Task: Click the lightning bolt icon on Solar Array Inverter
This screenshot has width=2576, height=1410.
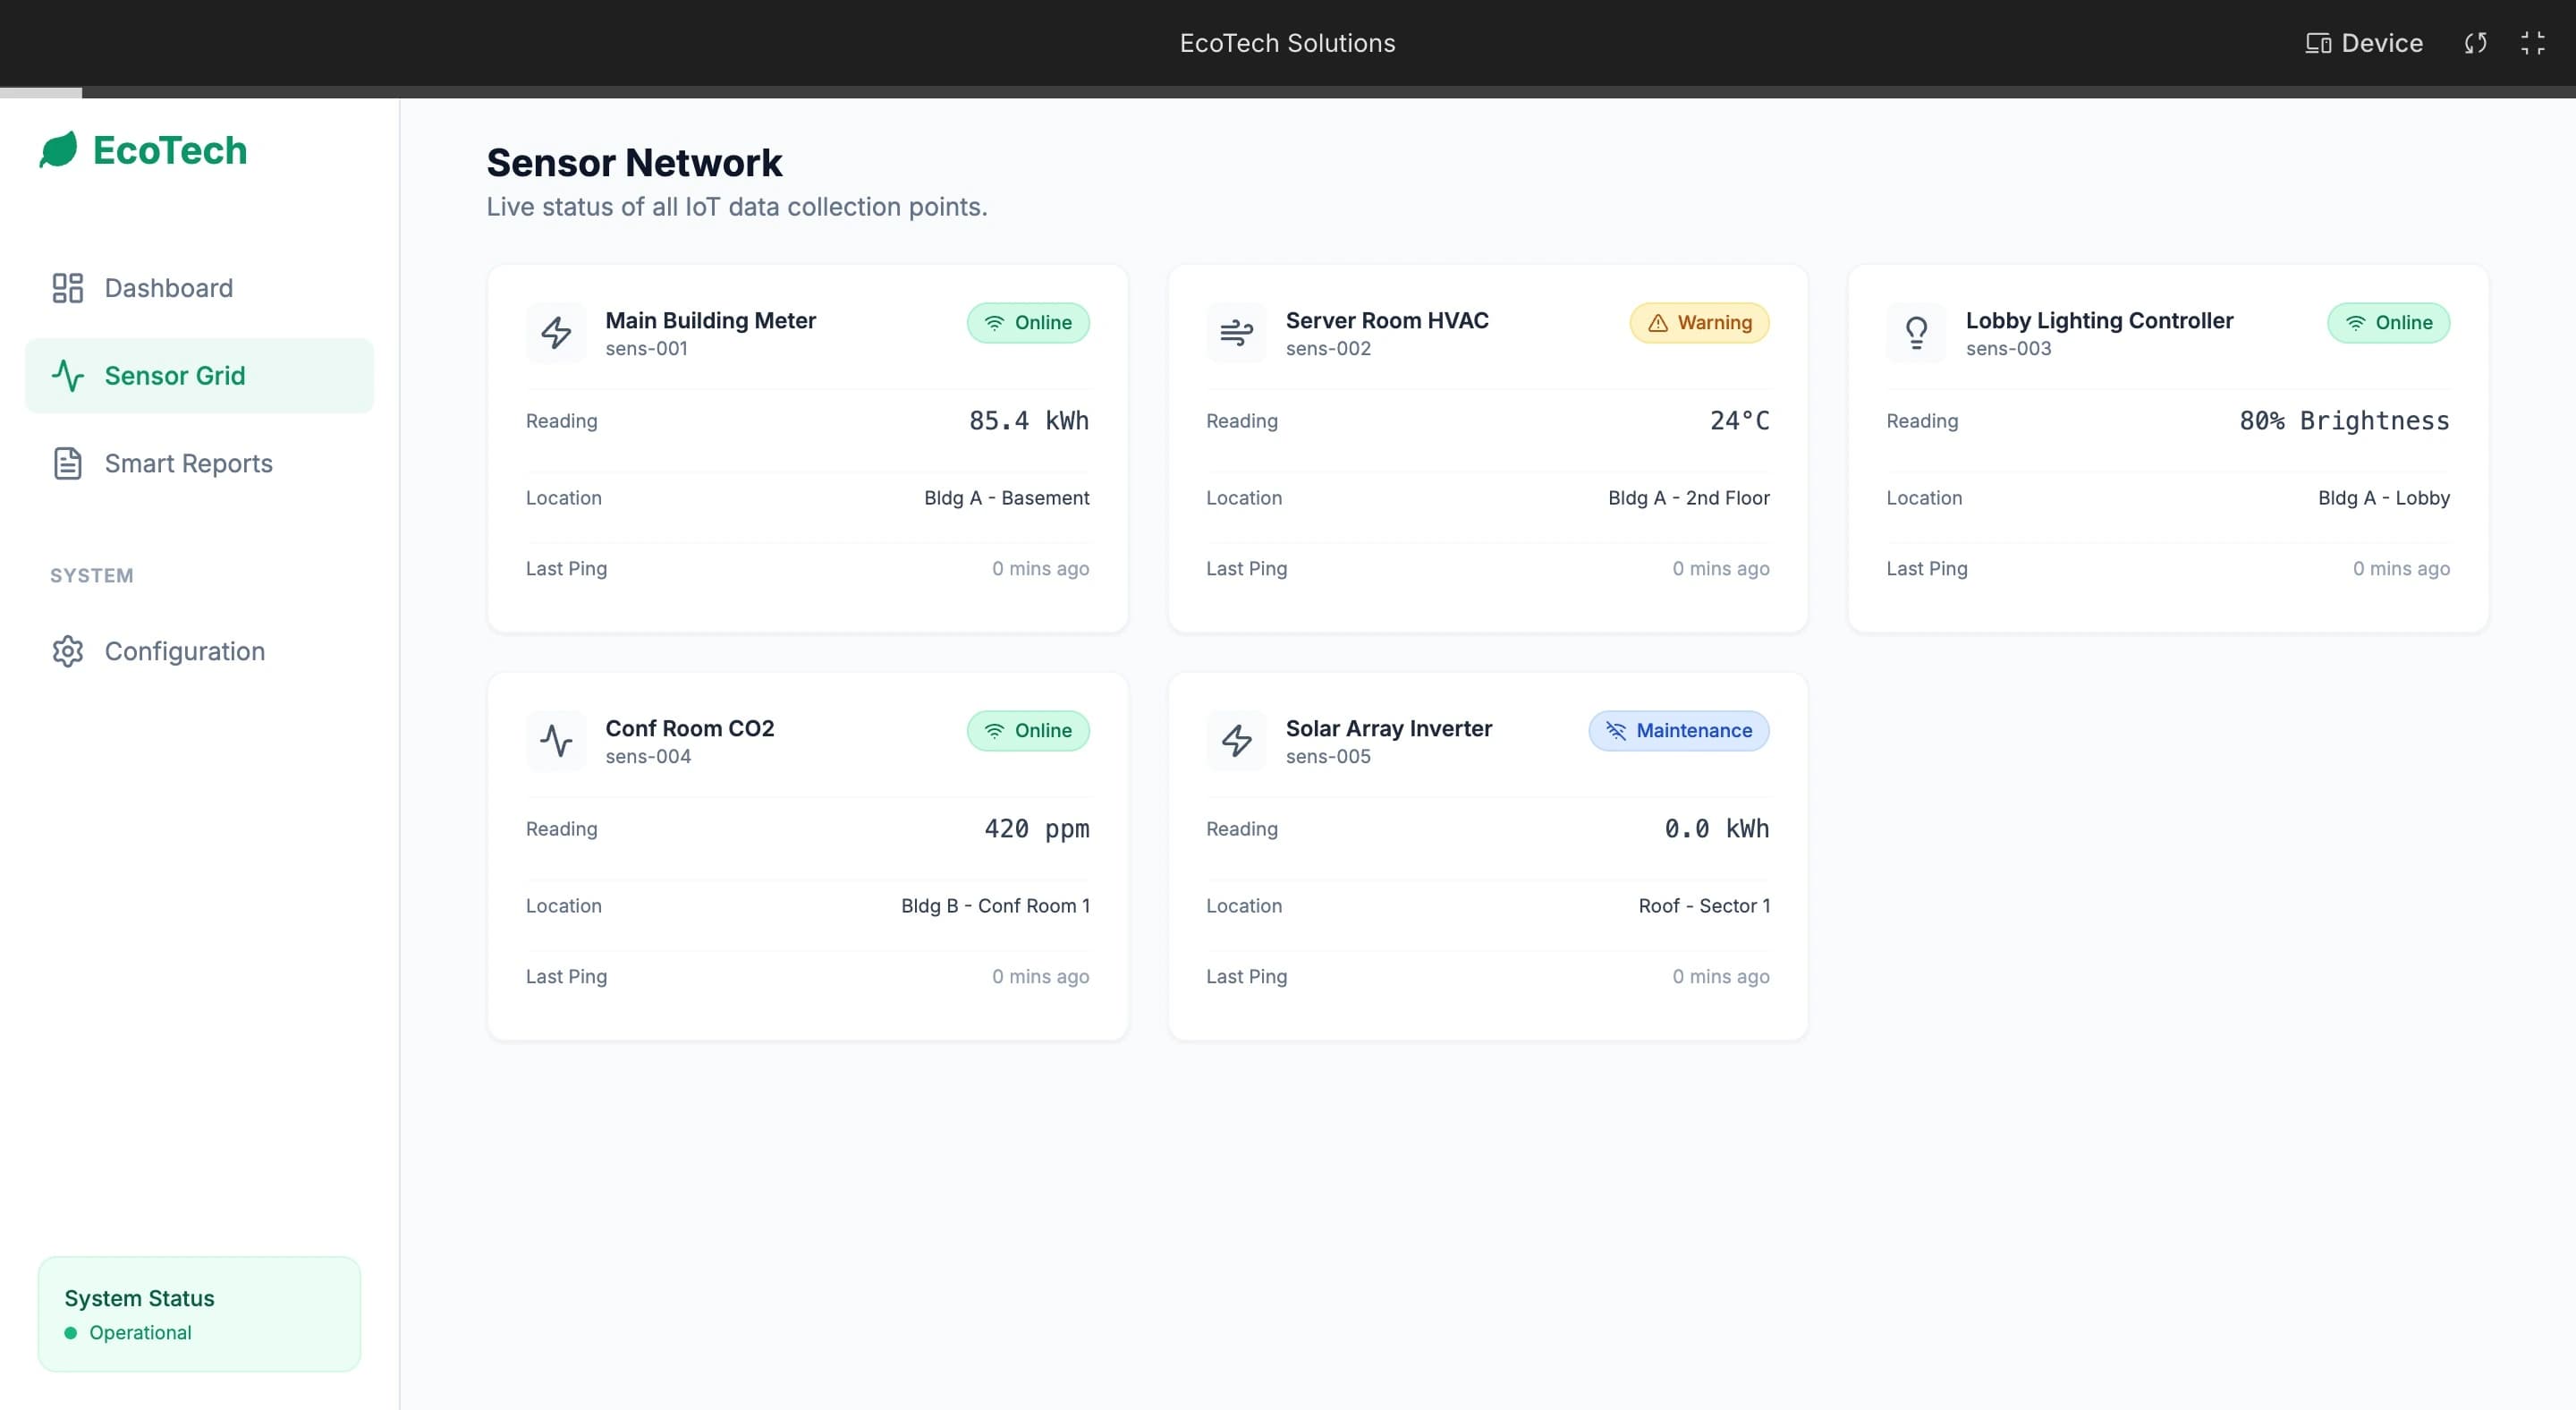Action: (x=1236, y=741)
